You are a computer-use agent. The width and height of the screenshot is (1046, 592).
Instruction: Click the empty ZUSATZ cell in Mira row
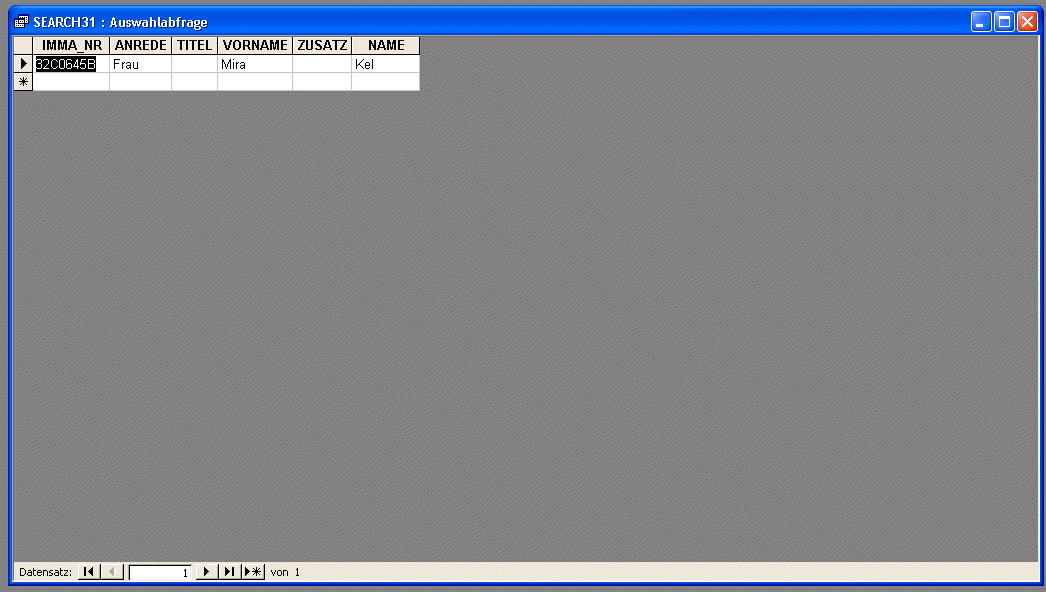click(322, 64)
